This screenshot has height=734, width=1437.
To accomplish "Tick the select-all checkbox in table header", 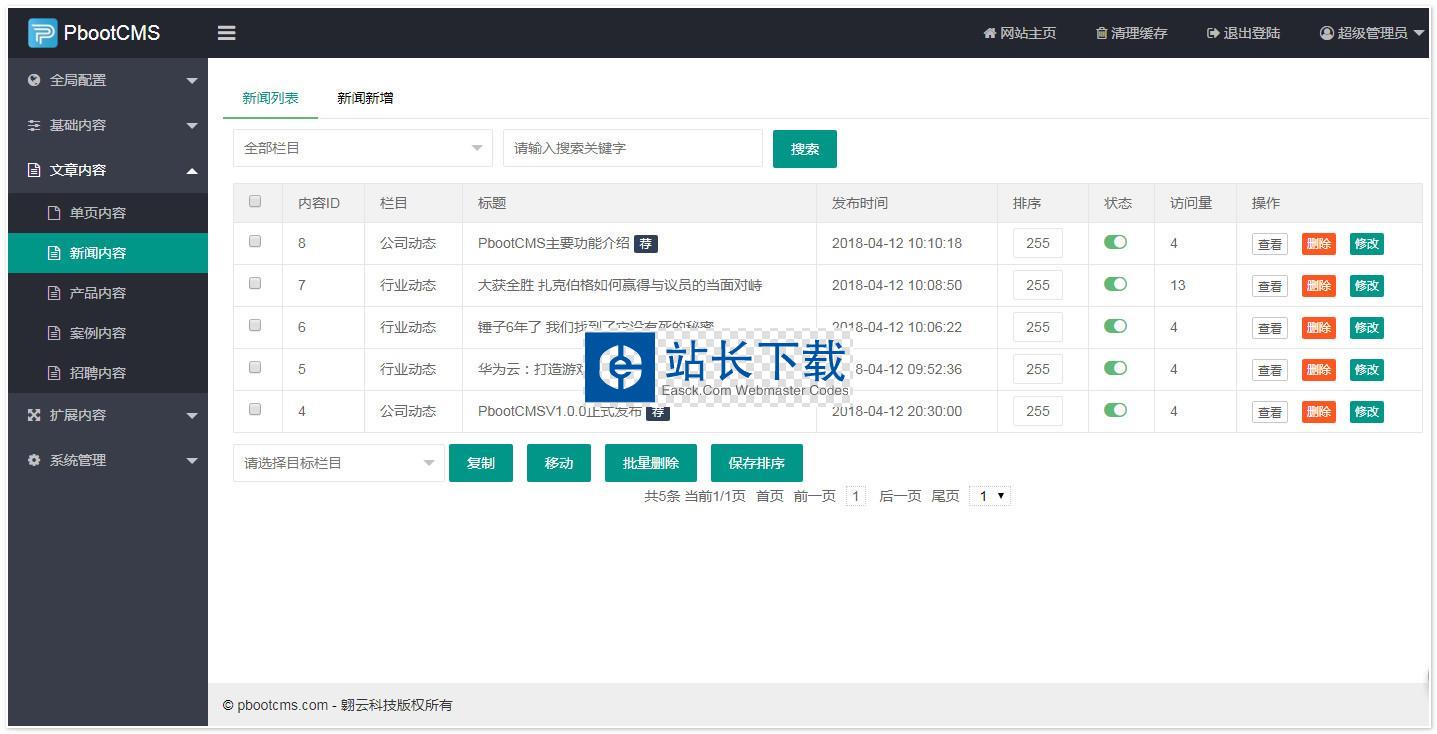I will pyautogui.click(x=255, y=201).
